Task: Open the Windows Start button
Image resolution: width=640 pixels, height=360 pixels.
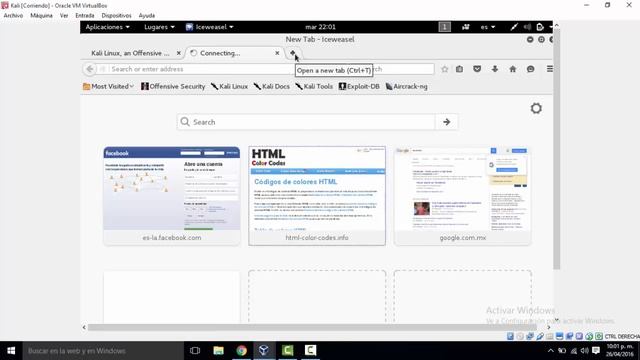Action: tap(11, 351)
